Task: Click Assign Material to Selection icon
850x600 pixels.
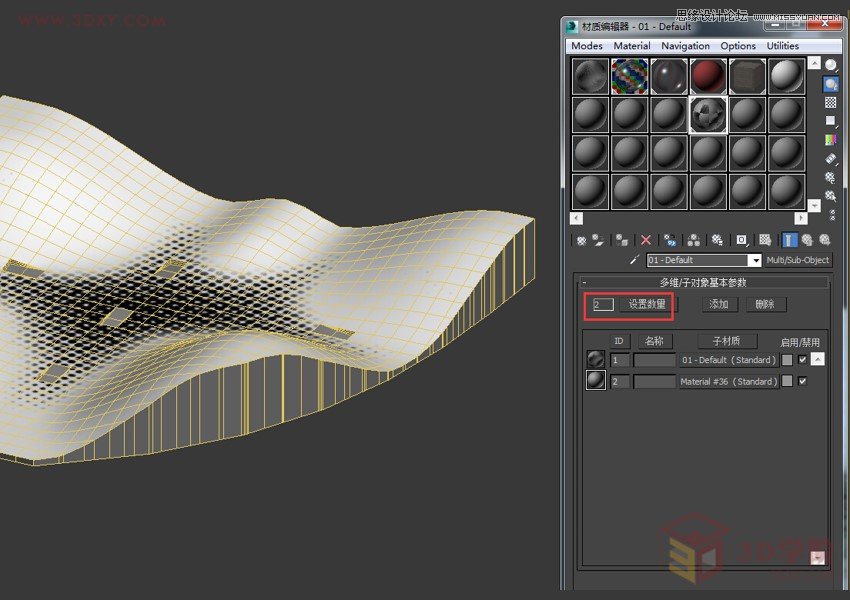Action: [622, 240]
